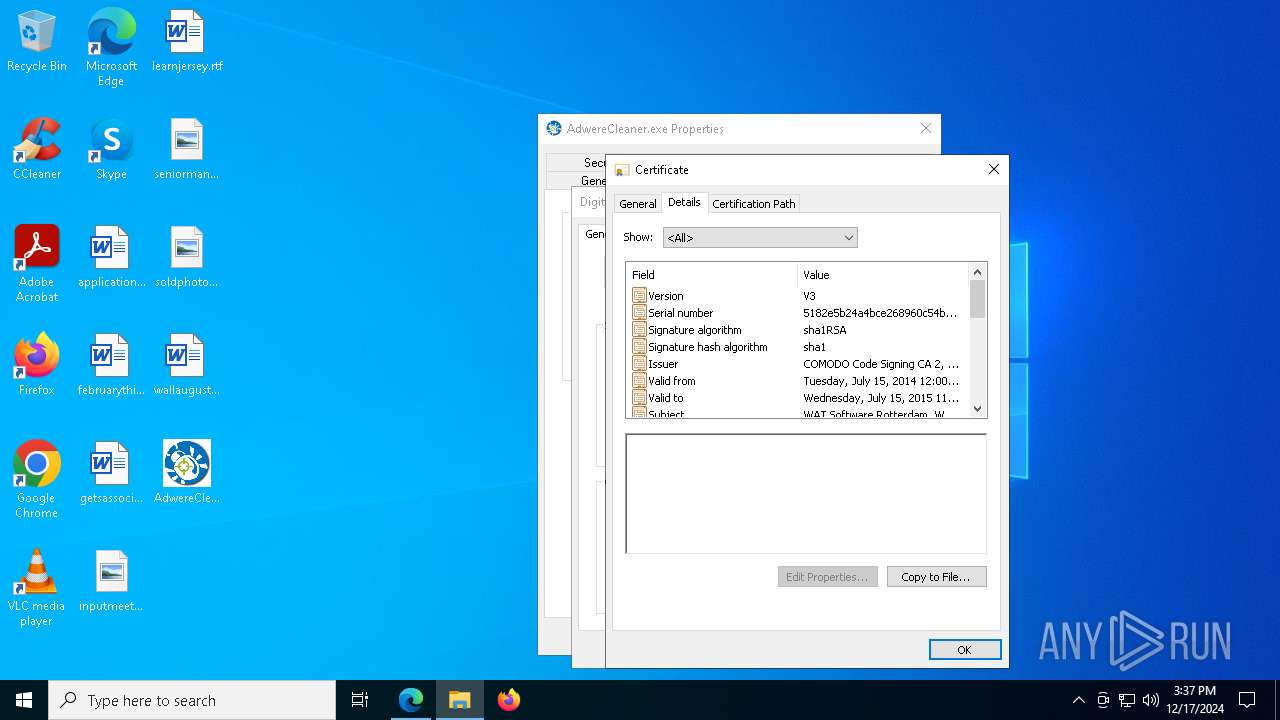Select the Issuer field row
Screen dimensions: 1280x720
799,364
